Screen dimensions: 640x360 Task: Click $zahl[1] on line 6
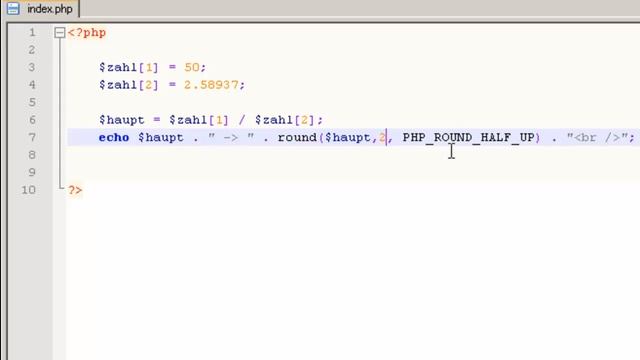[199, 120]
